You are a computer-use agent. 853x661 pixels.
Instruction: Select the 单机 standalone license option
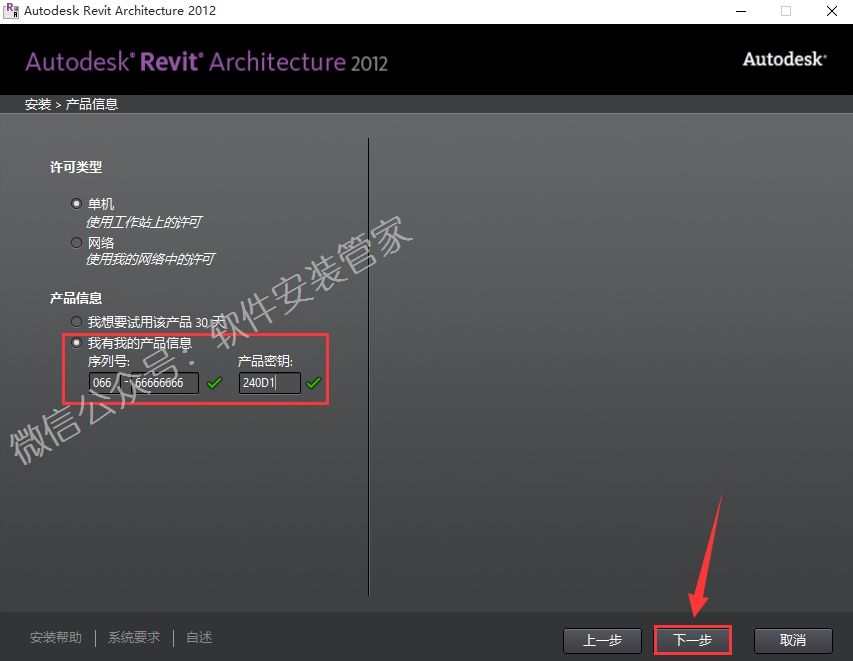tap(77, 204)
